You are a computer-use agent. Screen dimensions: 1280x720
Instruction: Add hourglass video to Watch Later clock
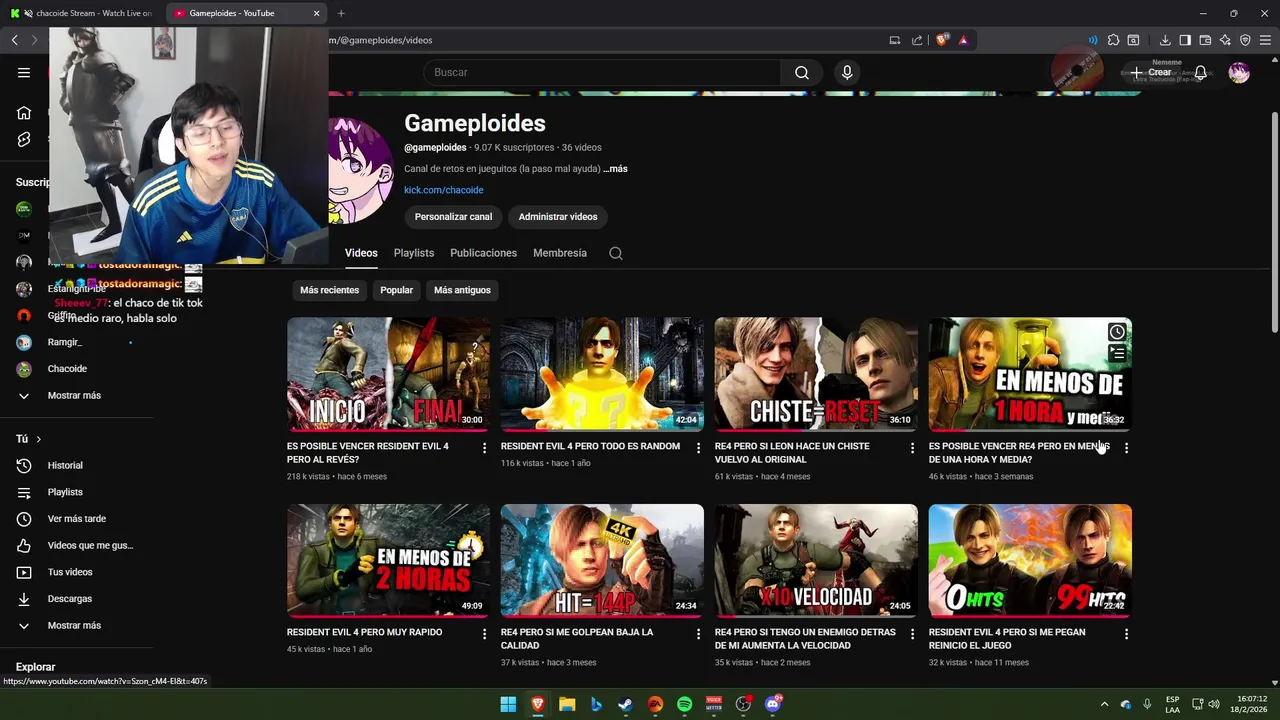pos(1117,332)
